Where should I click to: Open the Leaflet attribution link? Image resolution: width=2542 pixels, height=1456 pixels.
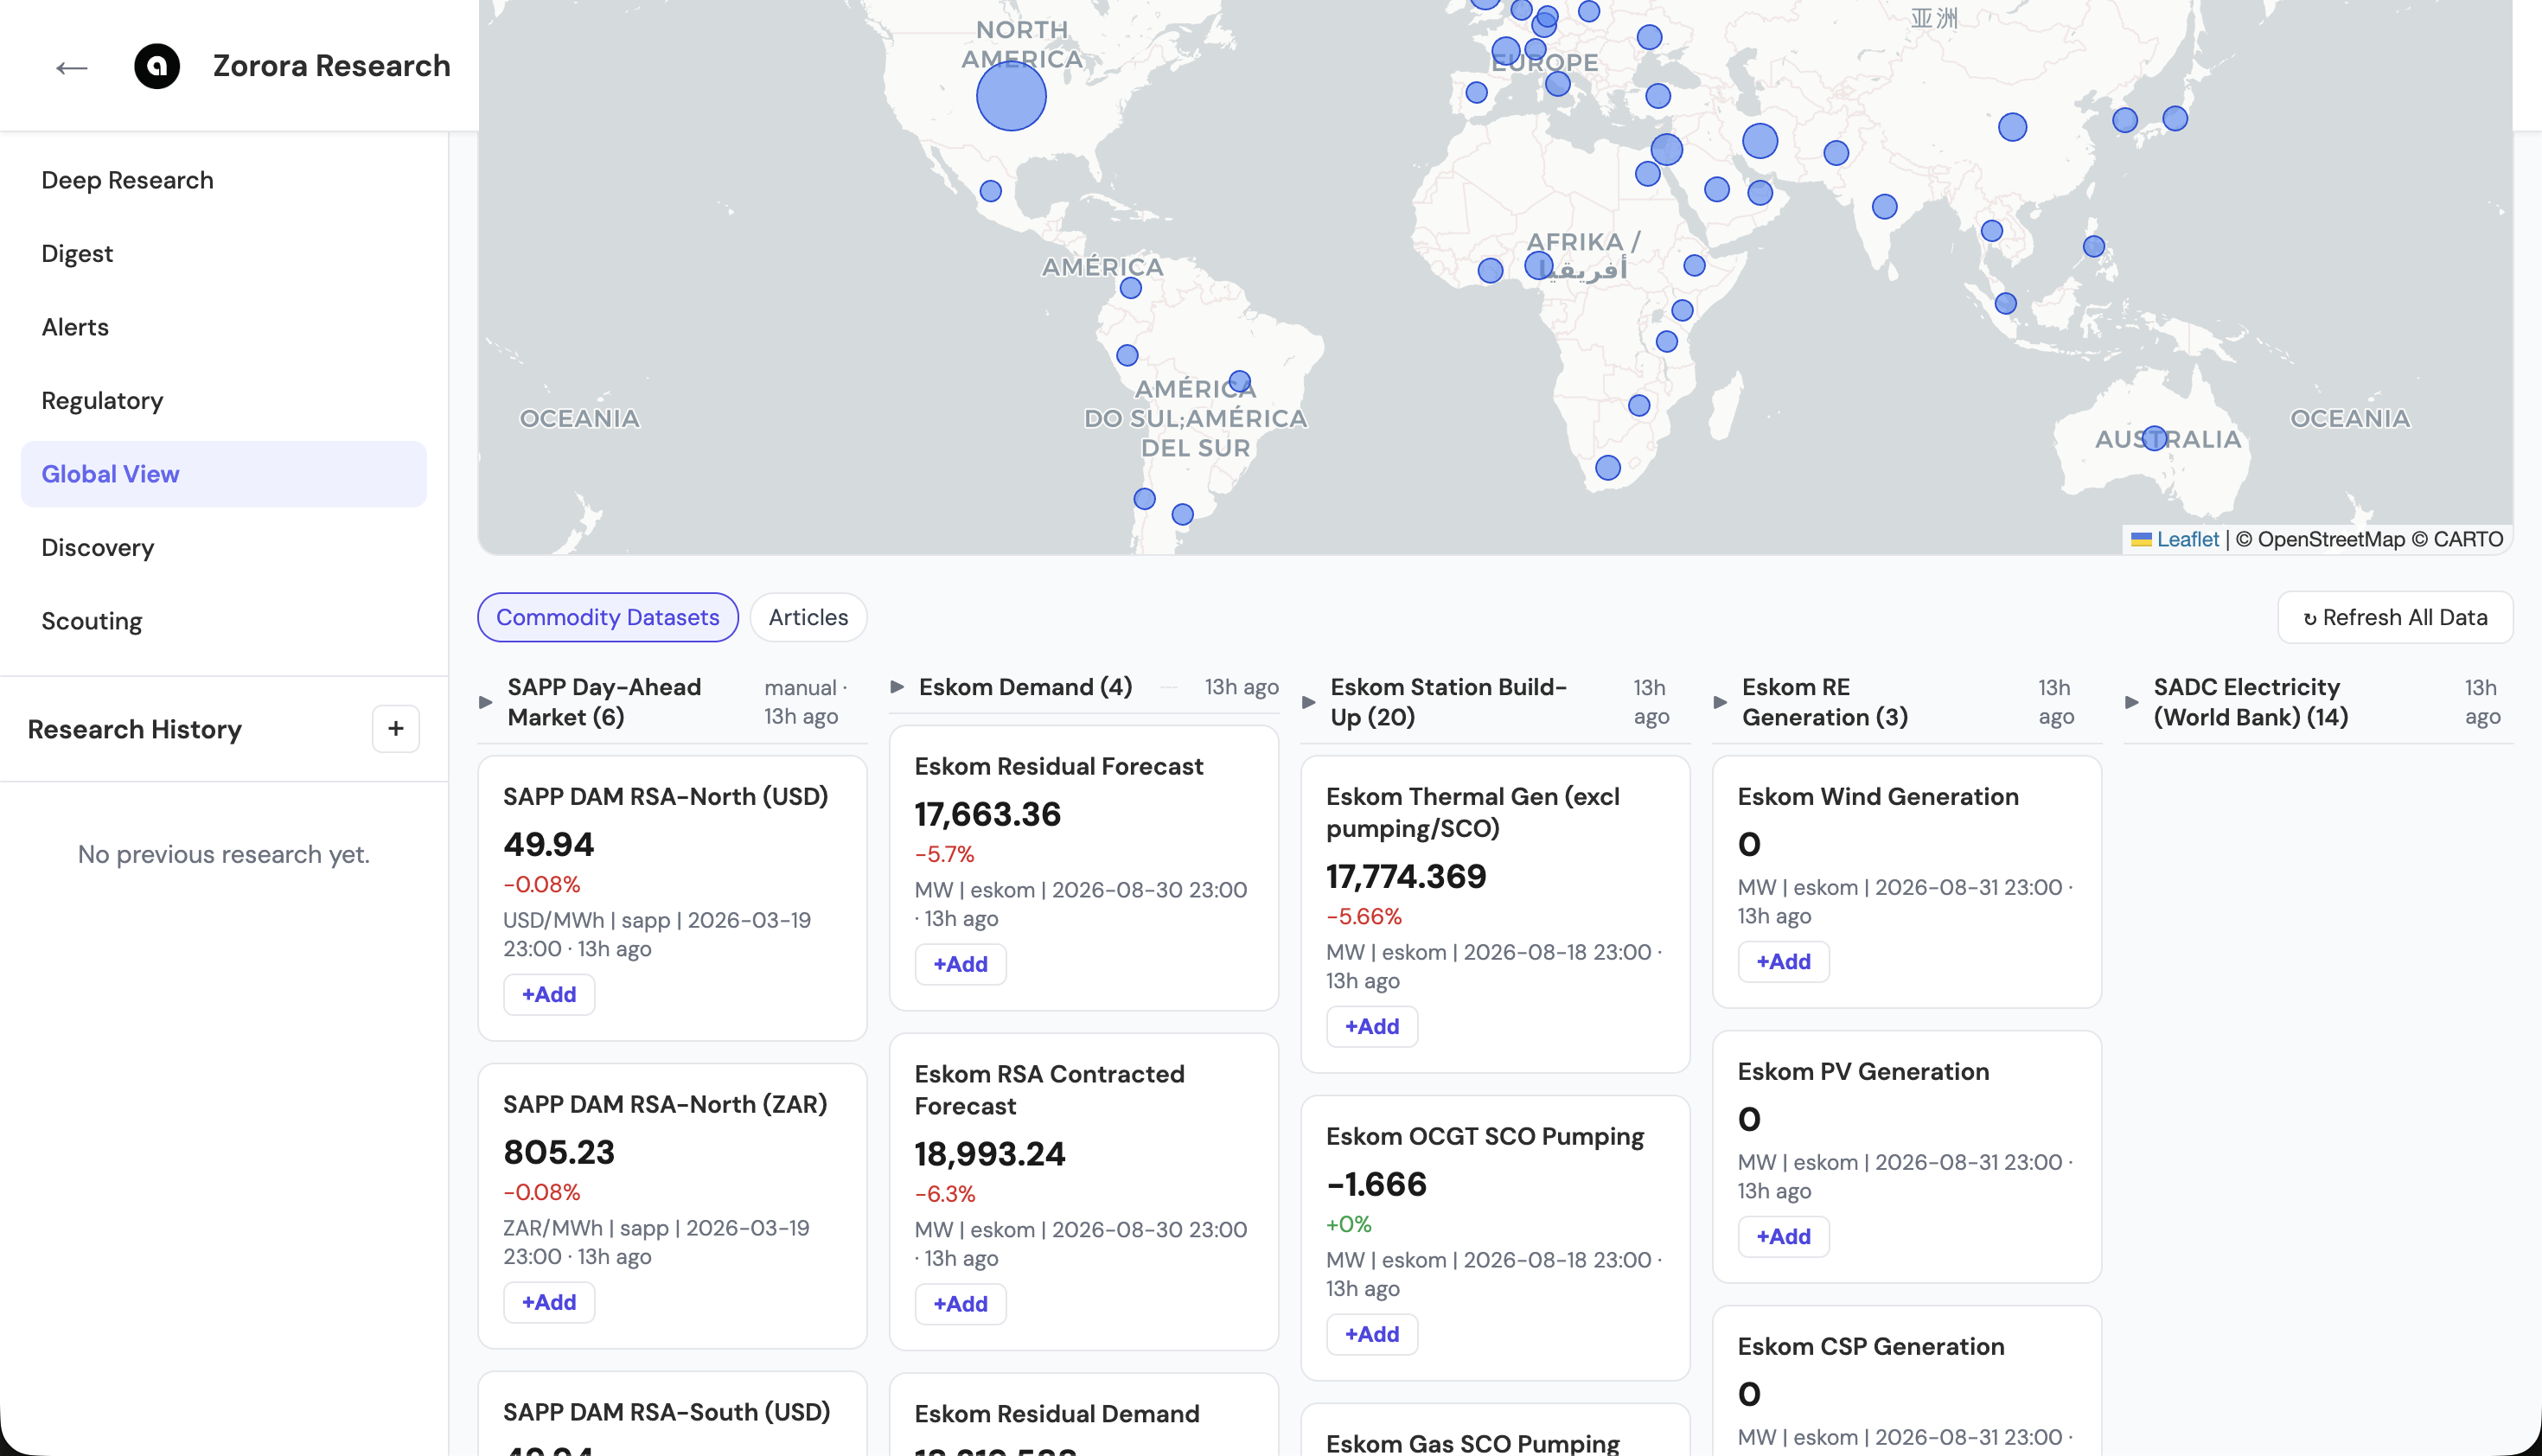[2187, 540]
